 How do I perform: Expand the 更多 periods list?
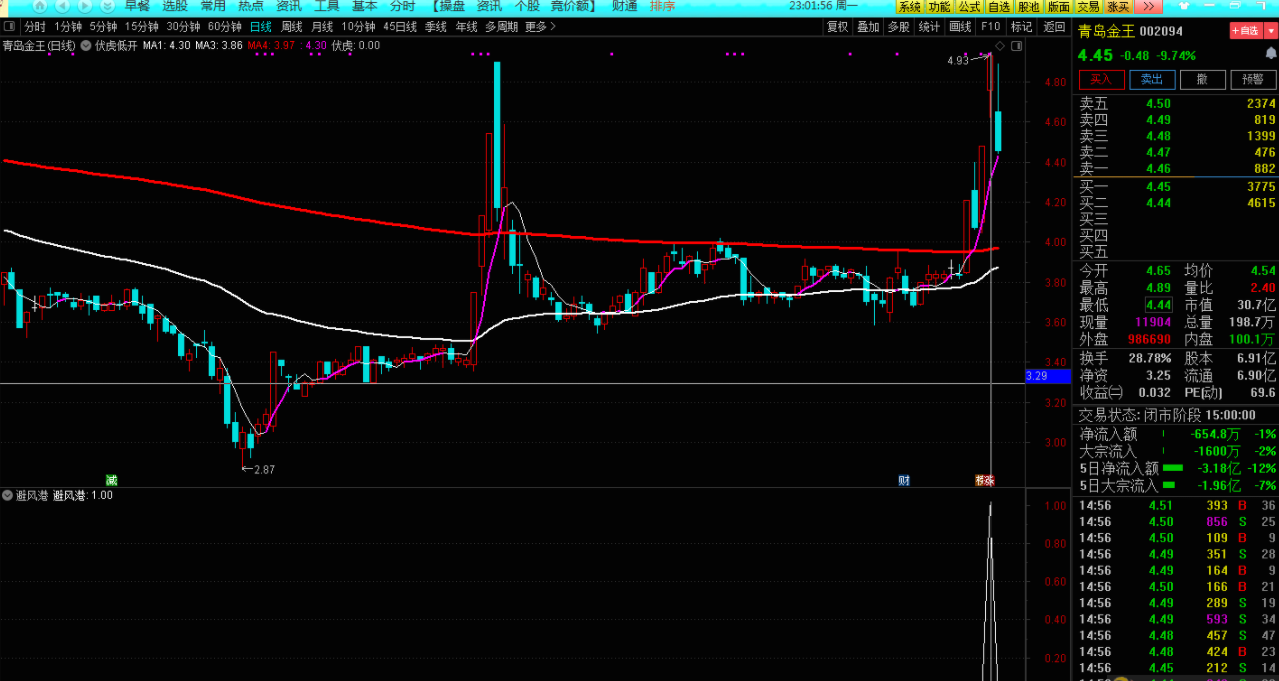click(x=542, y=26)
